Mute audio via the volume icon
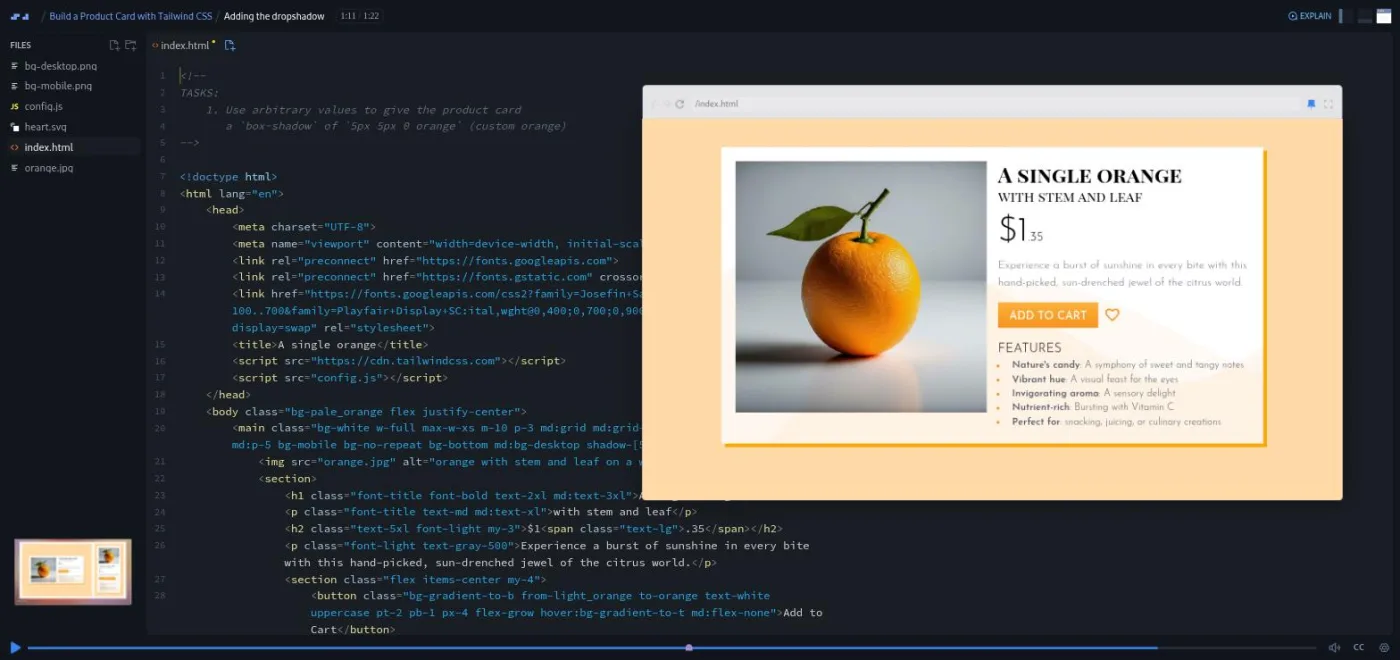This screenshot has height=660, width=1400. click(1334, 648)
